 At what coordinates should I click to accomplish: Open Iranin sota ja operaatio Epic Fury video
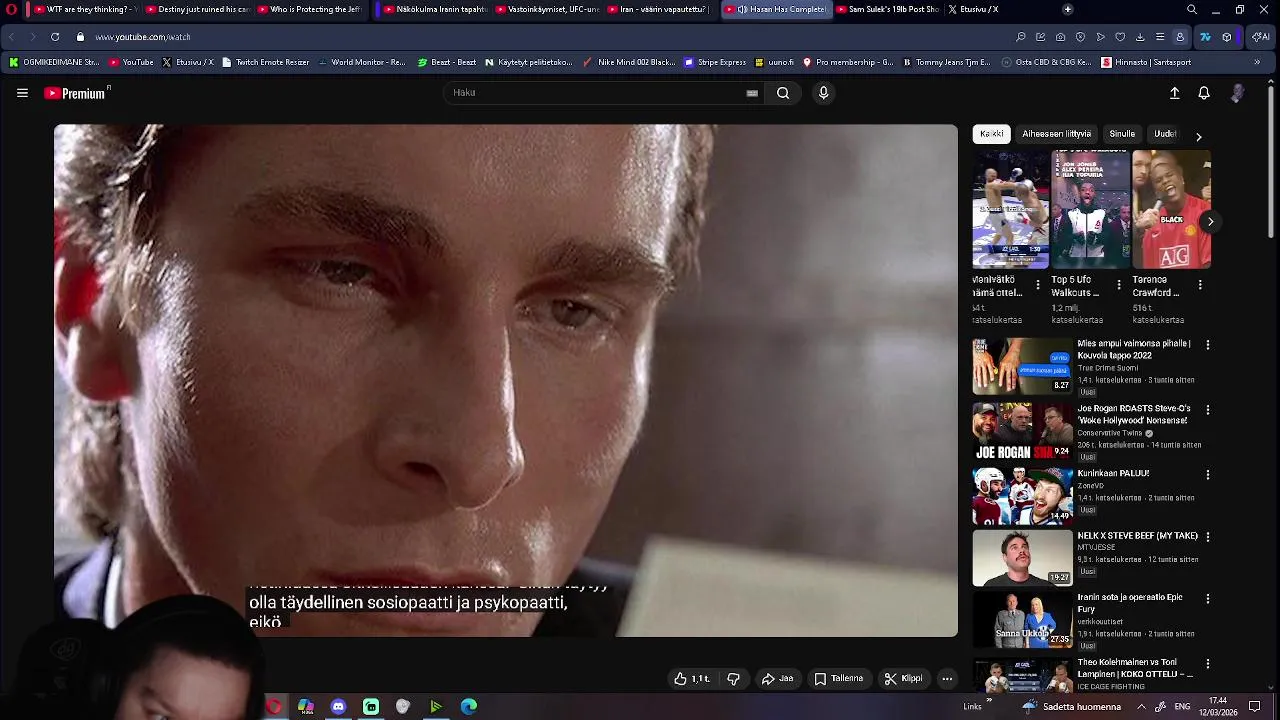pyautogui.click(x=1022, y=620)
